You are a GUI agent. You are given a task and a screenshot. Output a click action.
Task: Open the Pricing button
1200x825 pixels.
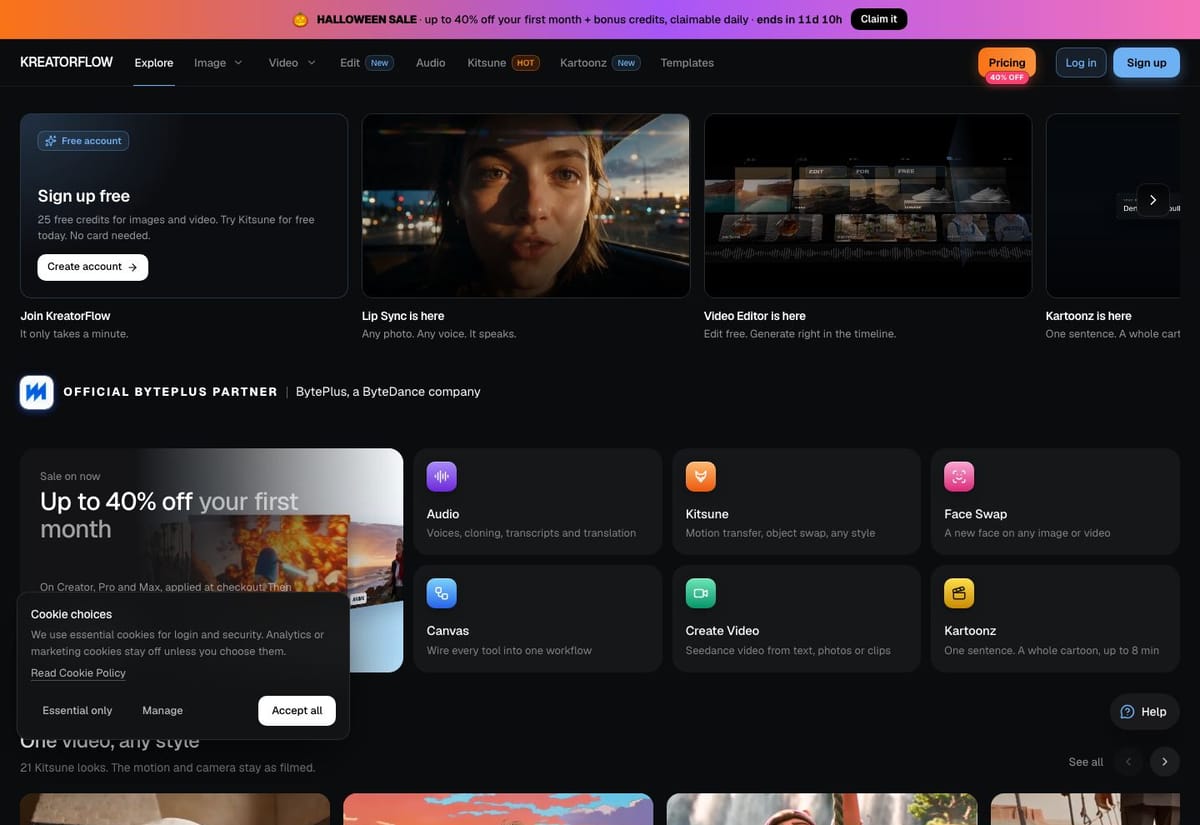pos(1007,63)
